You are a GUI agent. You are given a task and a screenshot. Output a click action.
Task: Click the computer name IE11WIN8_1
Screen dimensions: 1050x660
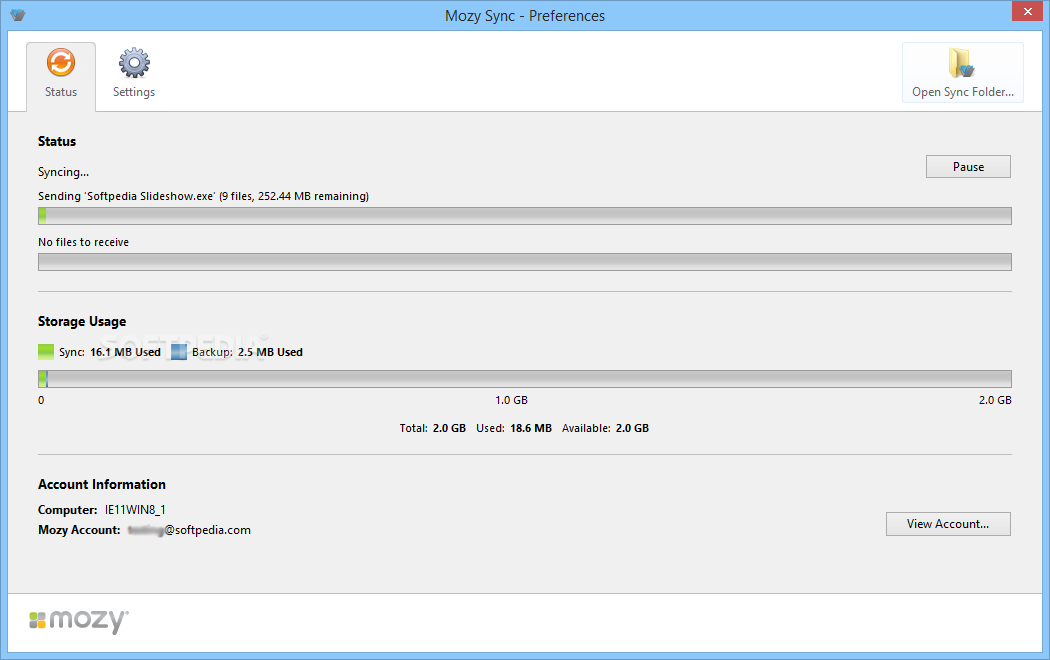pyautogui.click(x=135, y=510)
